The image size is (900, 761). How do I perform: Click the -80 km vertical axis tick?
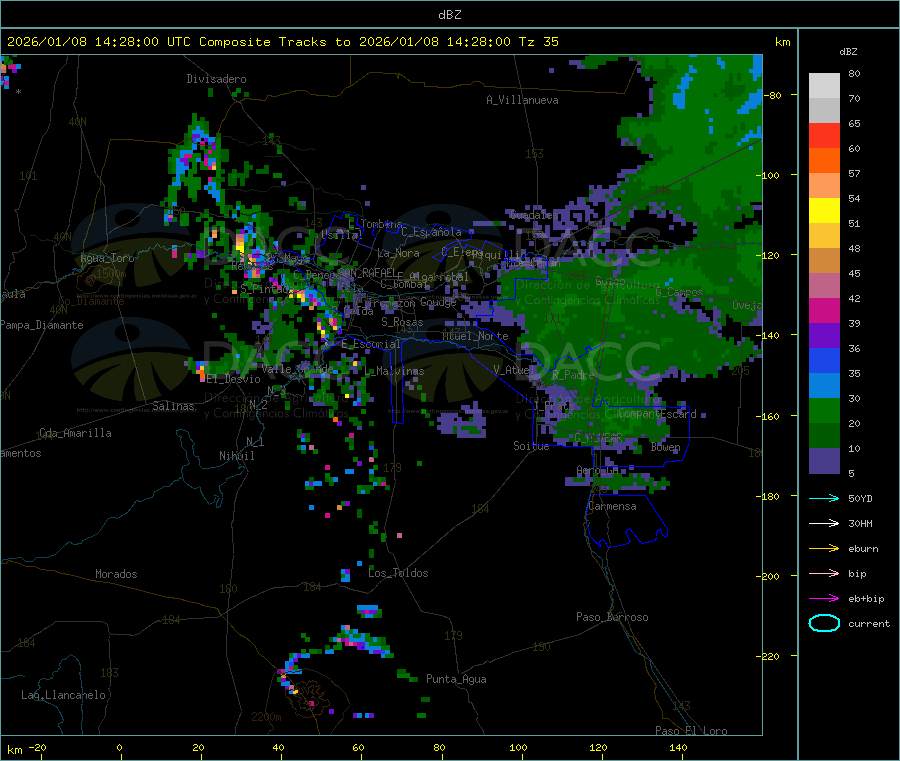[775, 95]
